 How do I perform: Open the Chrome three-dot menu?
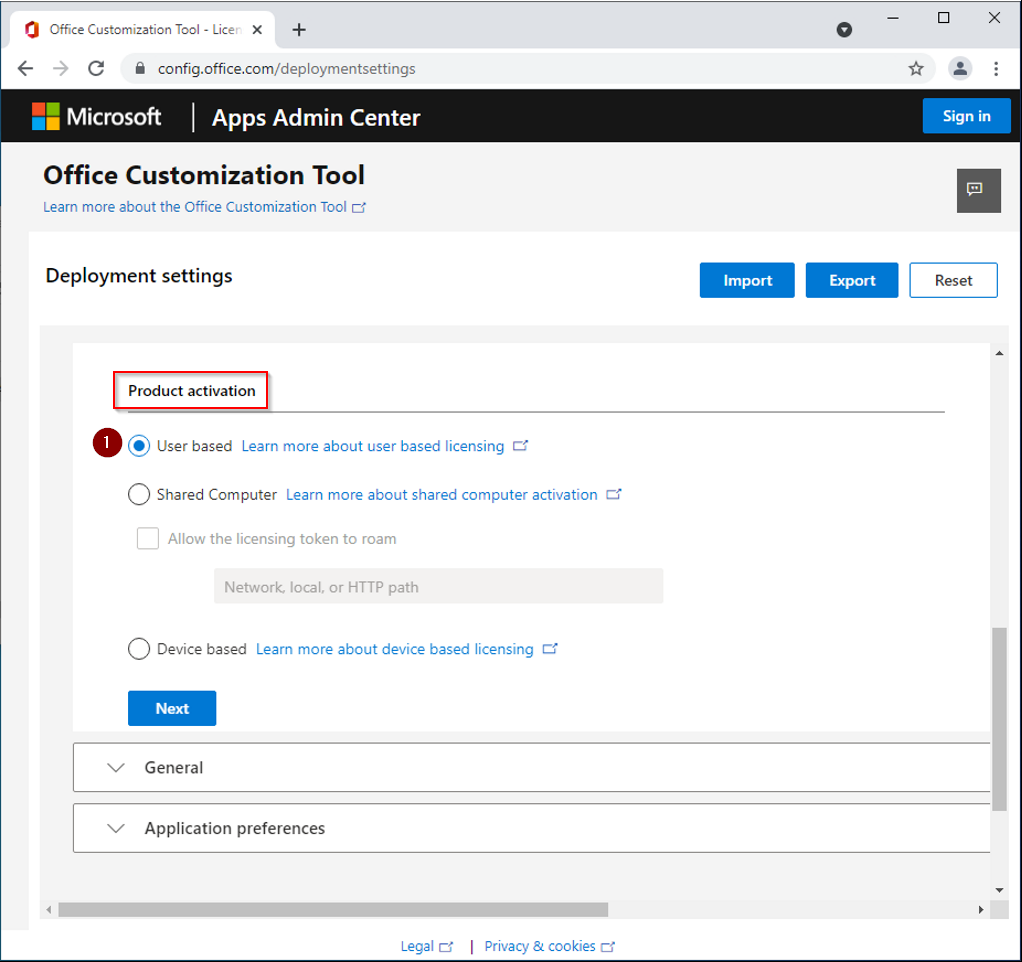[x=996, y=68]
